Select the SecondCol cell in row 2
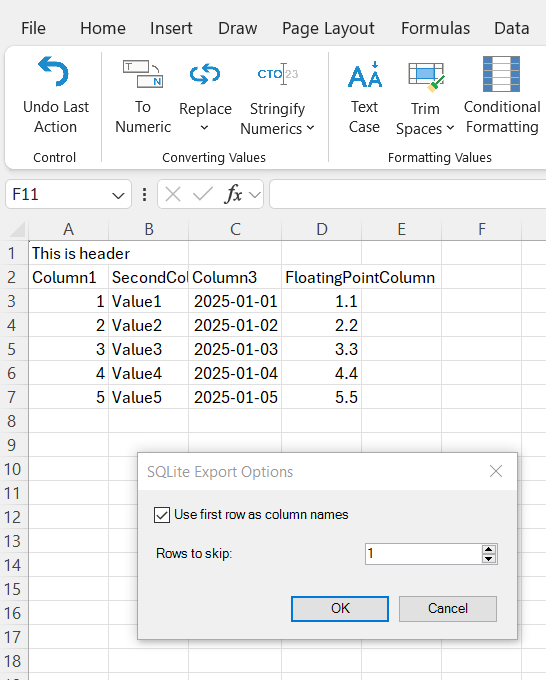This screenshot has width=546, height=680. coord(148,278)
